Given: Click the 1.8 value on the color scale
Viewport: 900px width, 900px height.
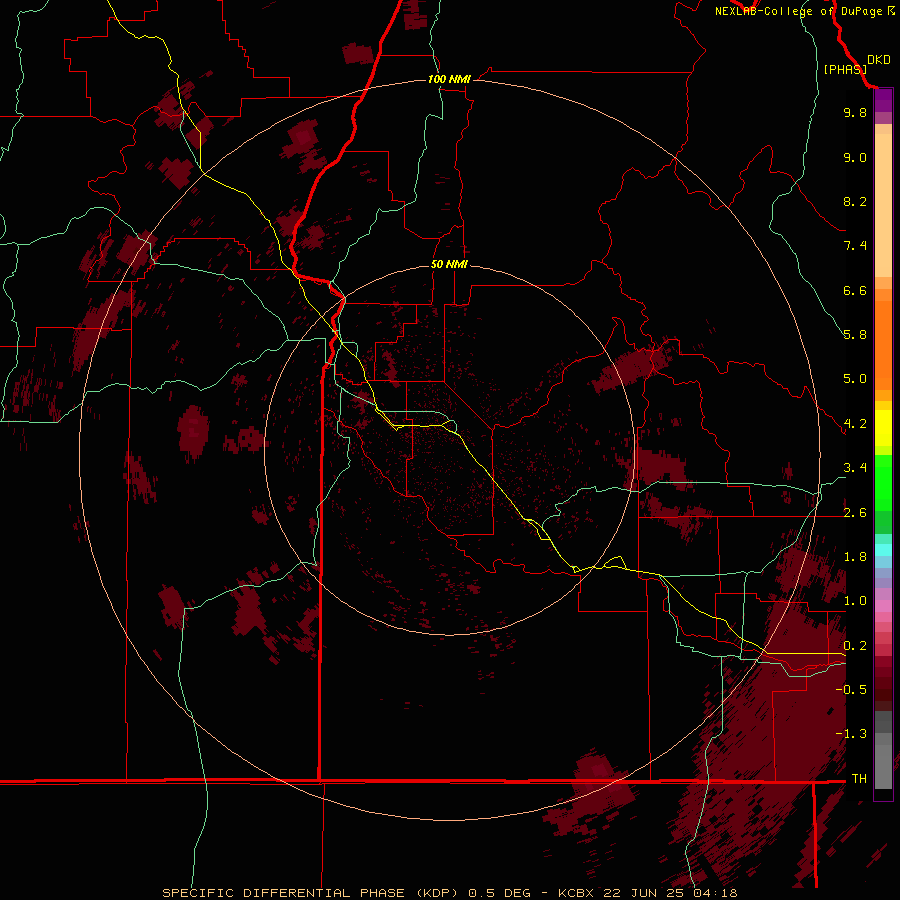Looking at the screenshot, I should [855, 557].
